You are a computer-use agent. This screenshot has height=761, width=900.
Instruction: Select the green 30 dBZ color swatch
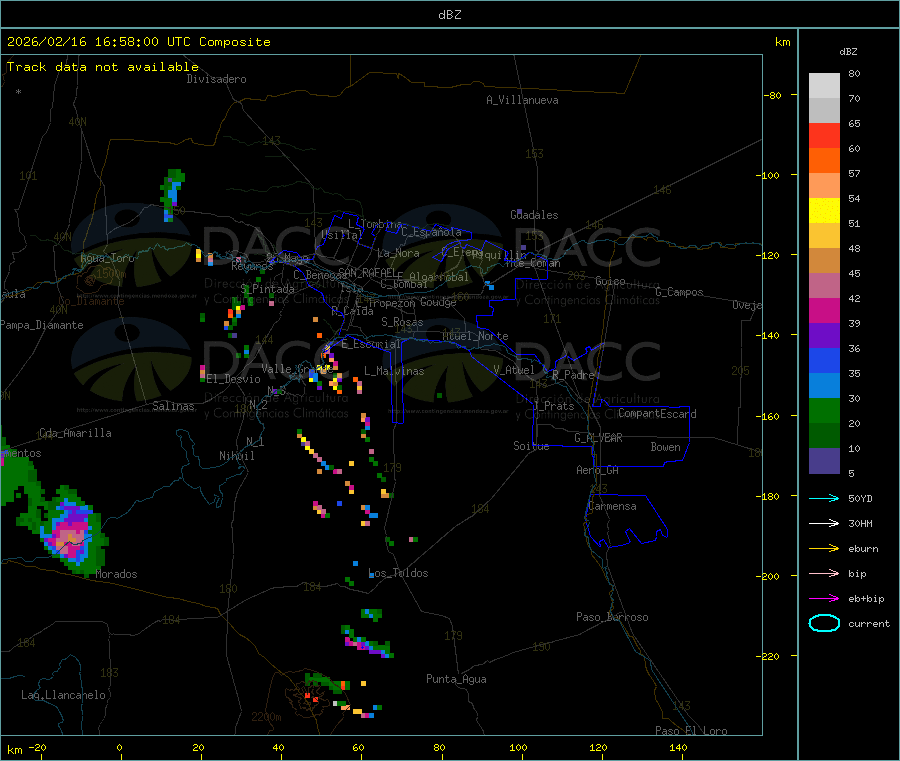point(824,410)
